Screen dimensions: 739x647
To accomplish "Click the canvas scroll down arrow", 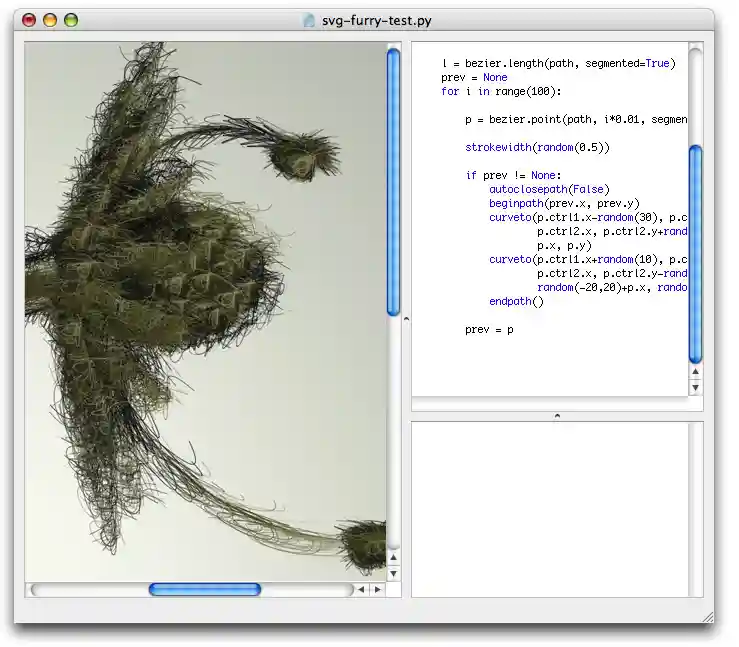I will click(393, 573).
